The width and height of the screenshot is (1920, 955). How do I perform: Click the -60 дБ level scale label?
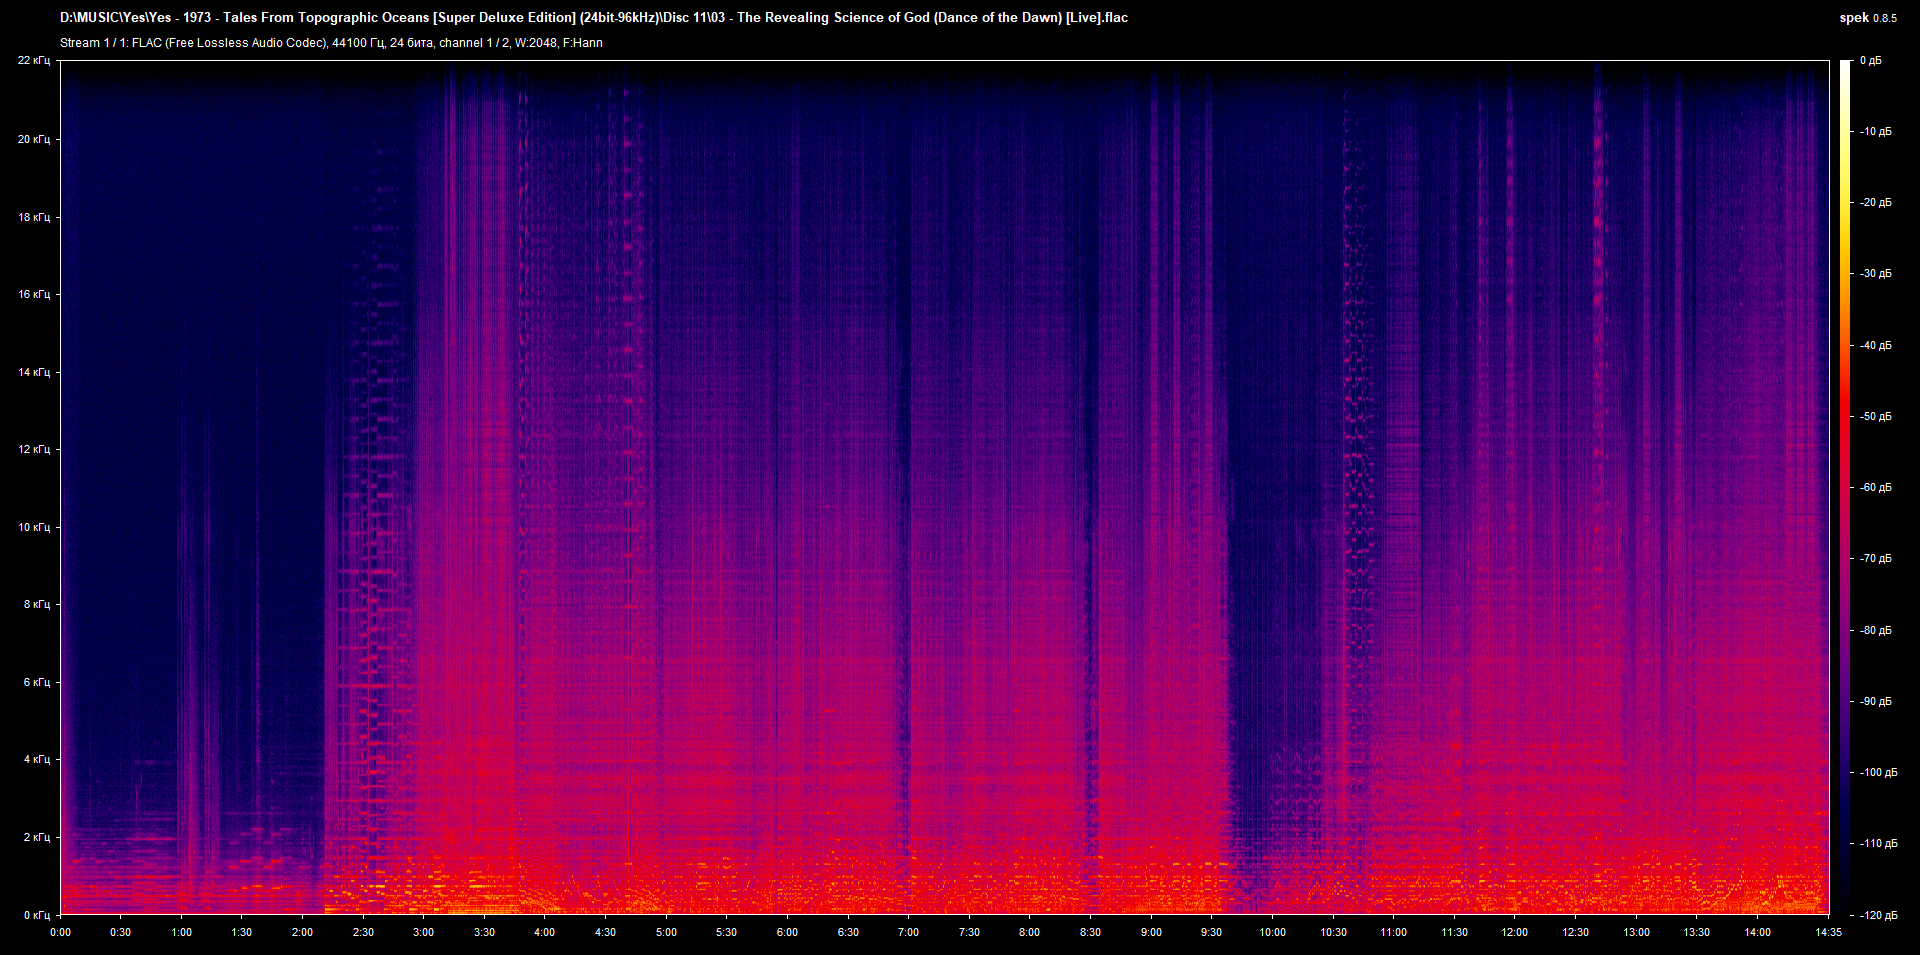(x=1875, y=488)
